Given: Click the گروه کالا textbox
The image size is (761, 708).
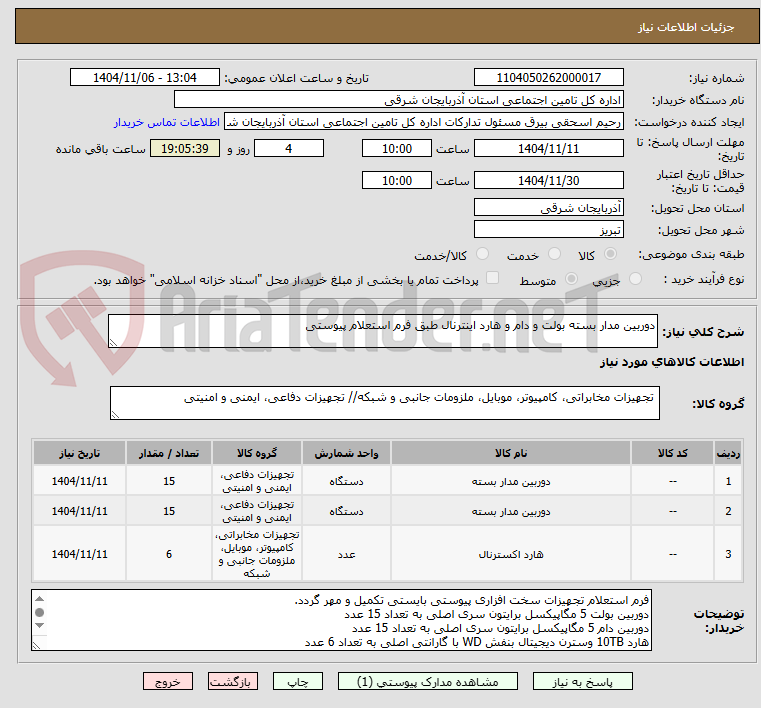Looking at the screenshot, I should point(384,403).
